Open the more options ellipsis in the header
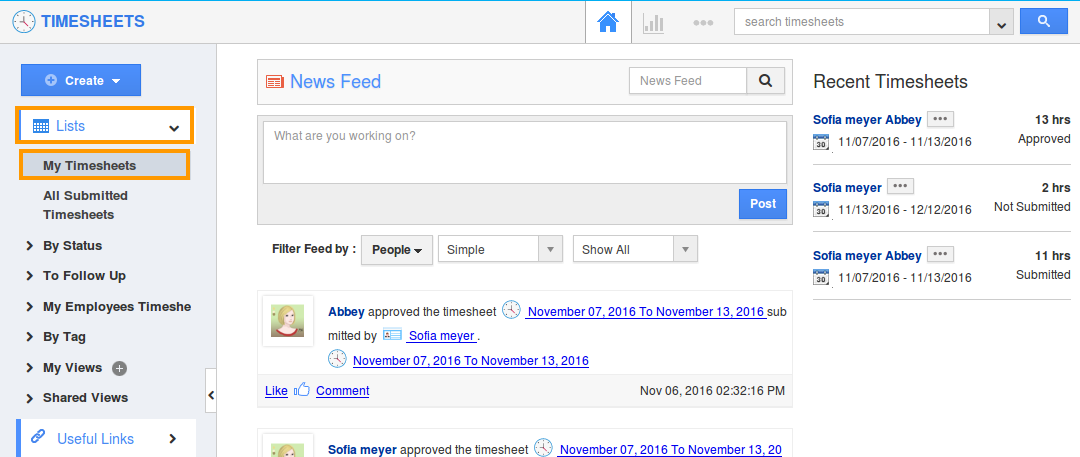 coord(703,23)
